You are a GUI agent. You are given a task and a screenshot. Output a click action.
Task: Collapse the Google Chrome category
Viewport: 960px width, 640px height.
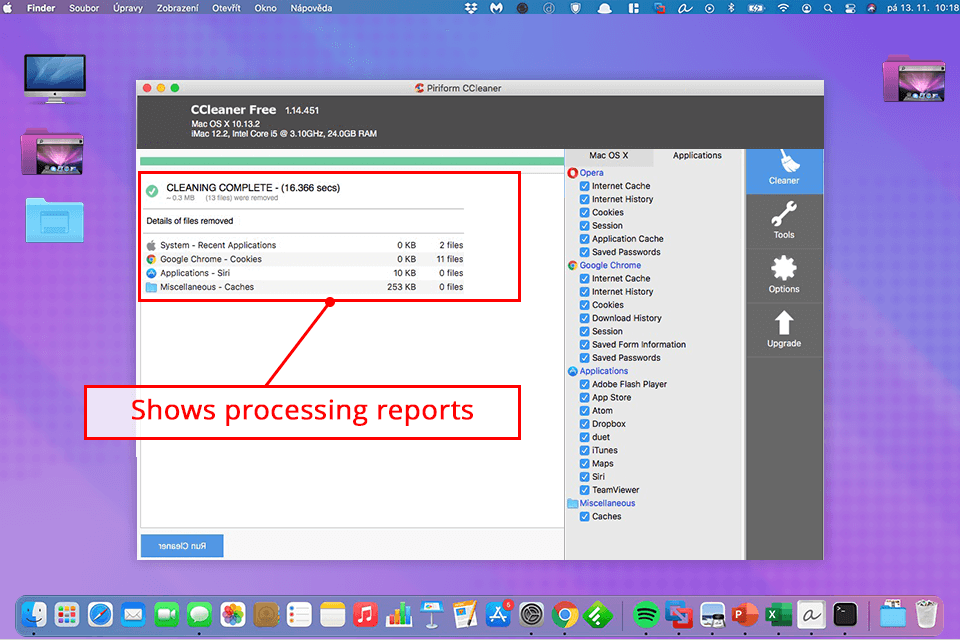click(x=610, y=265)
